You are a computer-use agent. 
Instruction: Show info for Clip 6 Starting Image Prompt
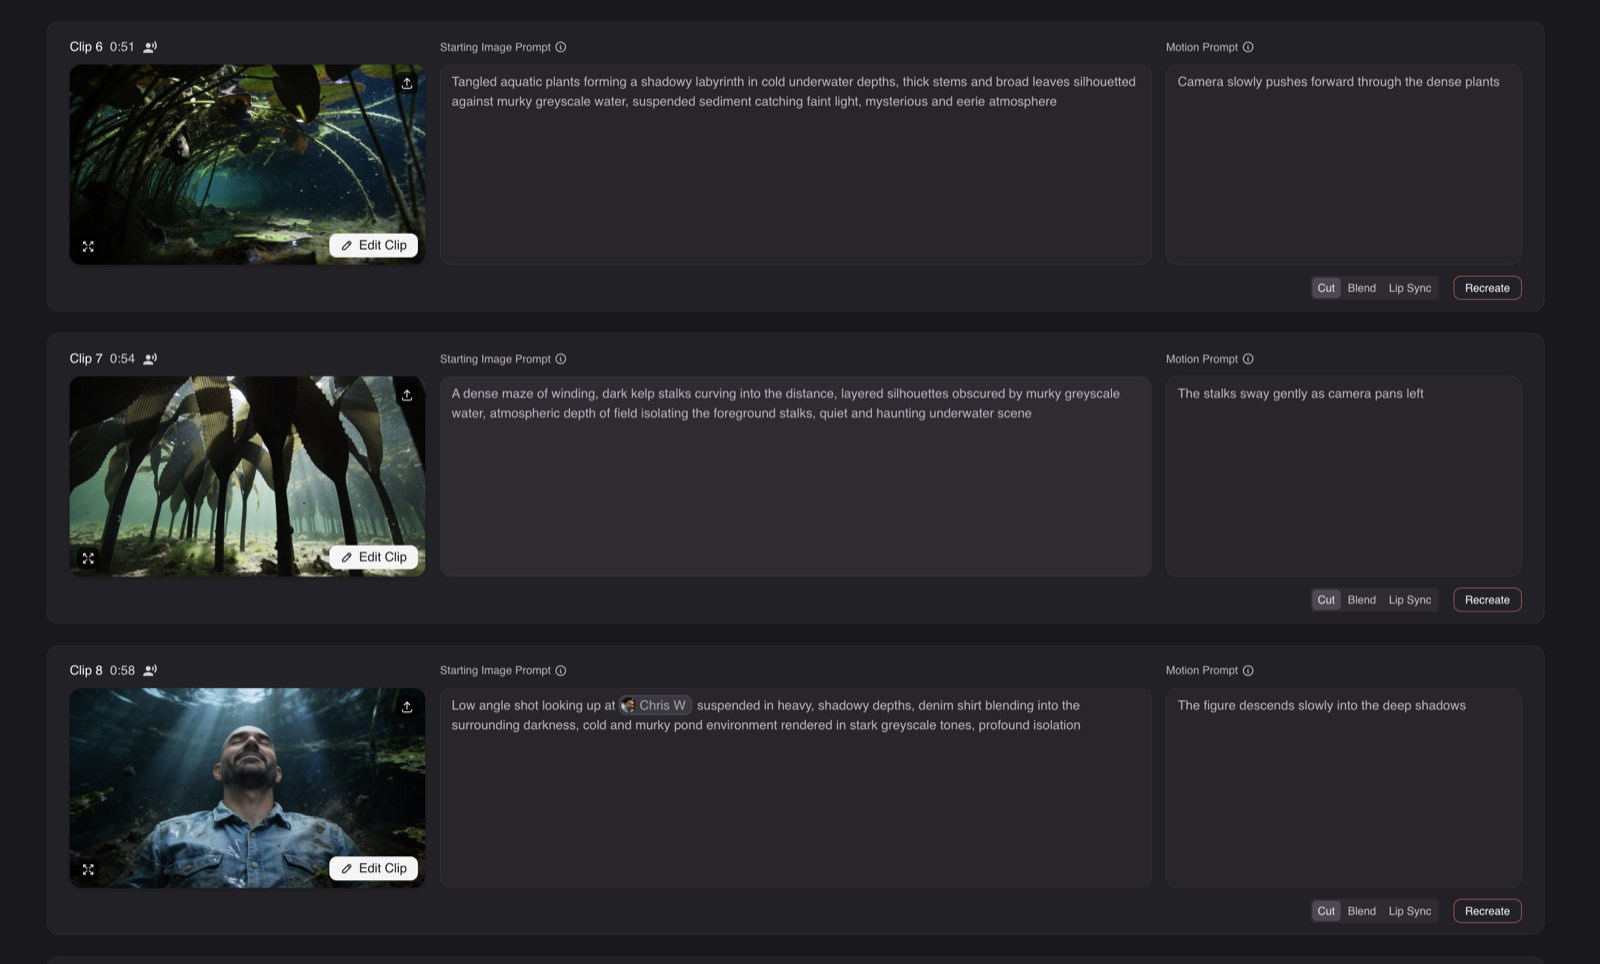(561, 47)
